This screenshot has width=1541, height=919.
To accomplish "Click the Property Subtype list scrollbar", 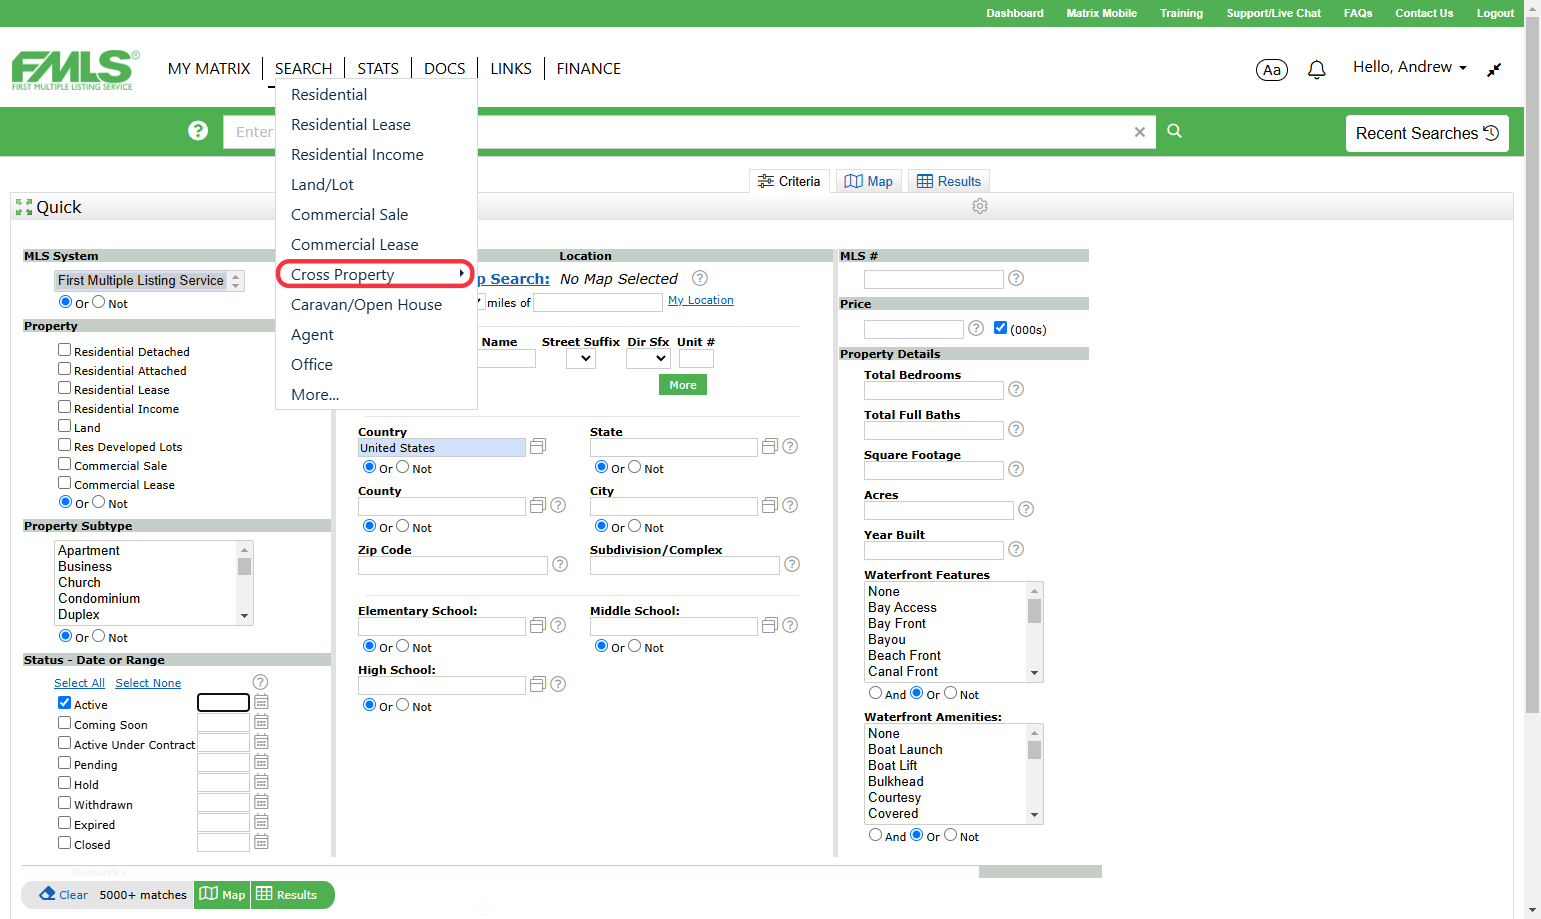I will coord(245,583).
